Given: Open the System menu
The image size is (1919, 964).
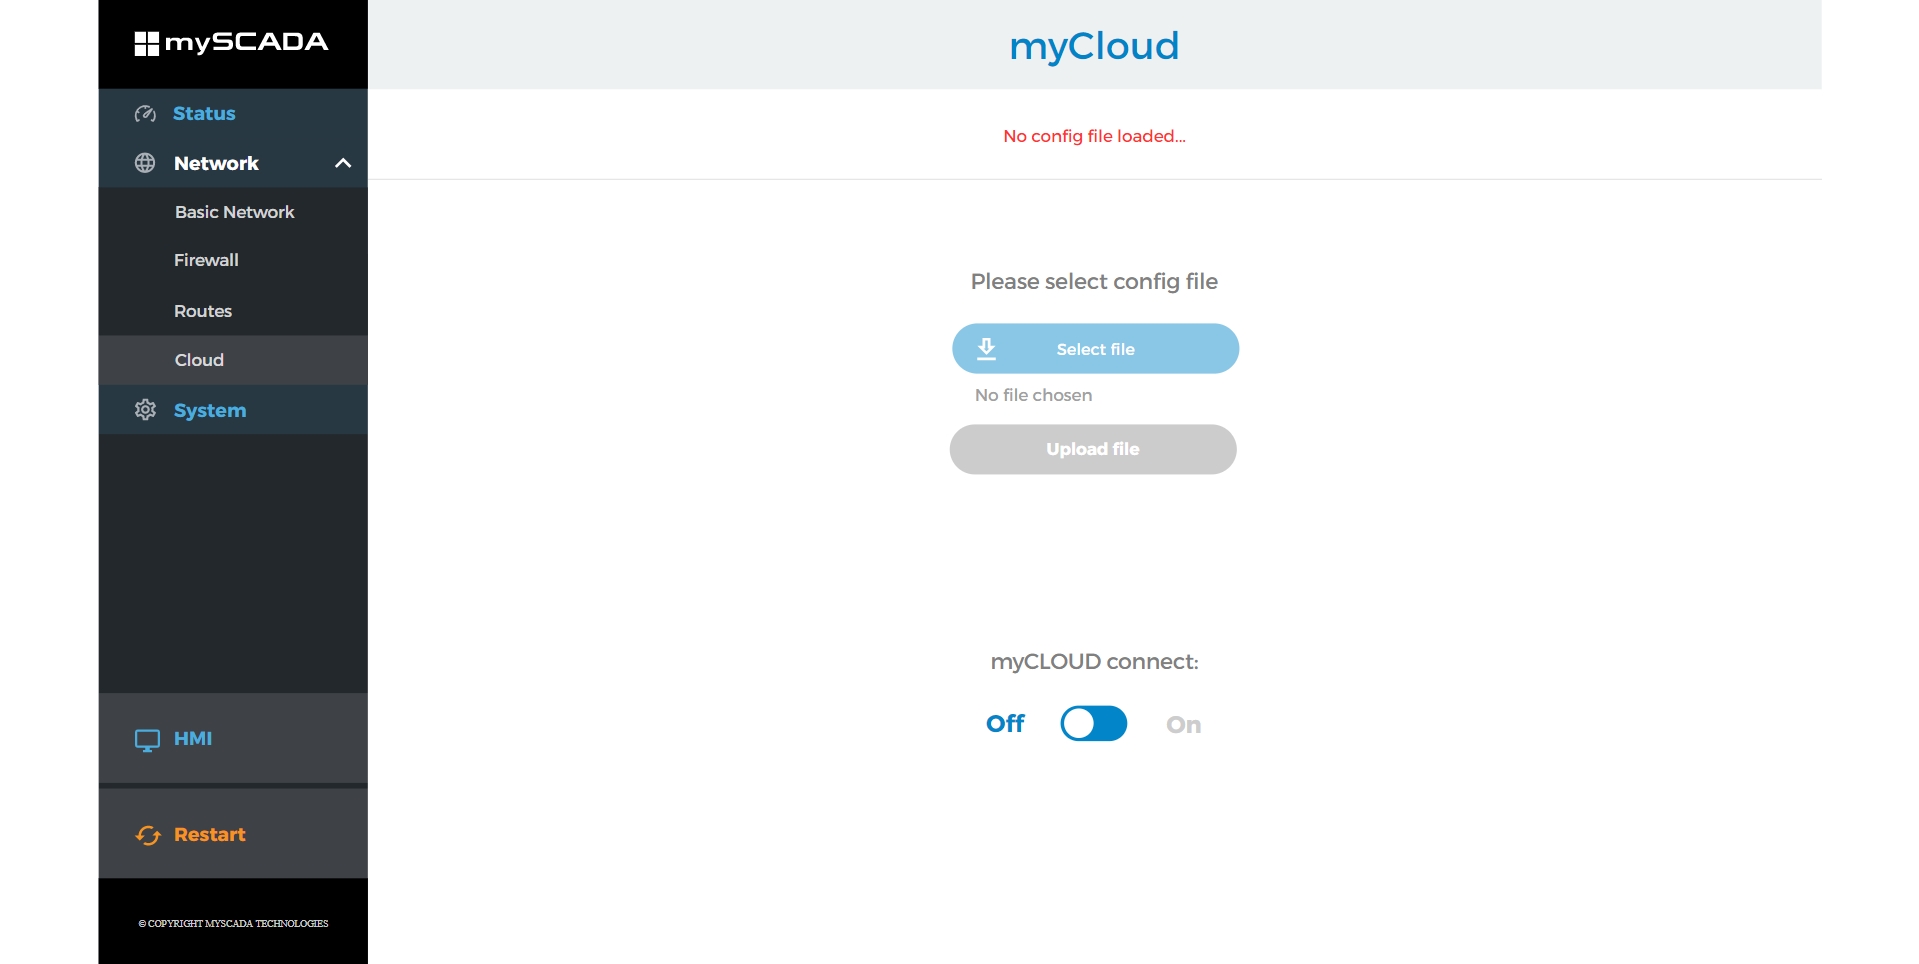Looking at the screenshot, I should 210,410.
